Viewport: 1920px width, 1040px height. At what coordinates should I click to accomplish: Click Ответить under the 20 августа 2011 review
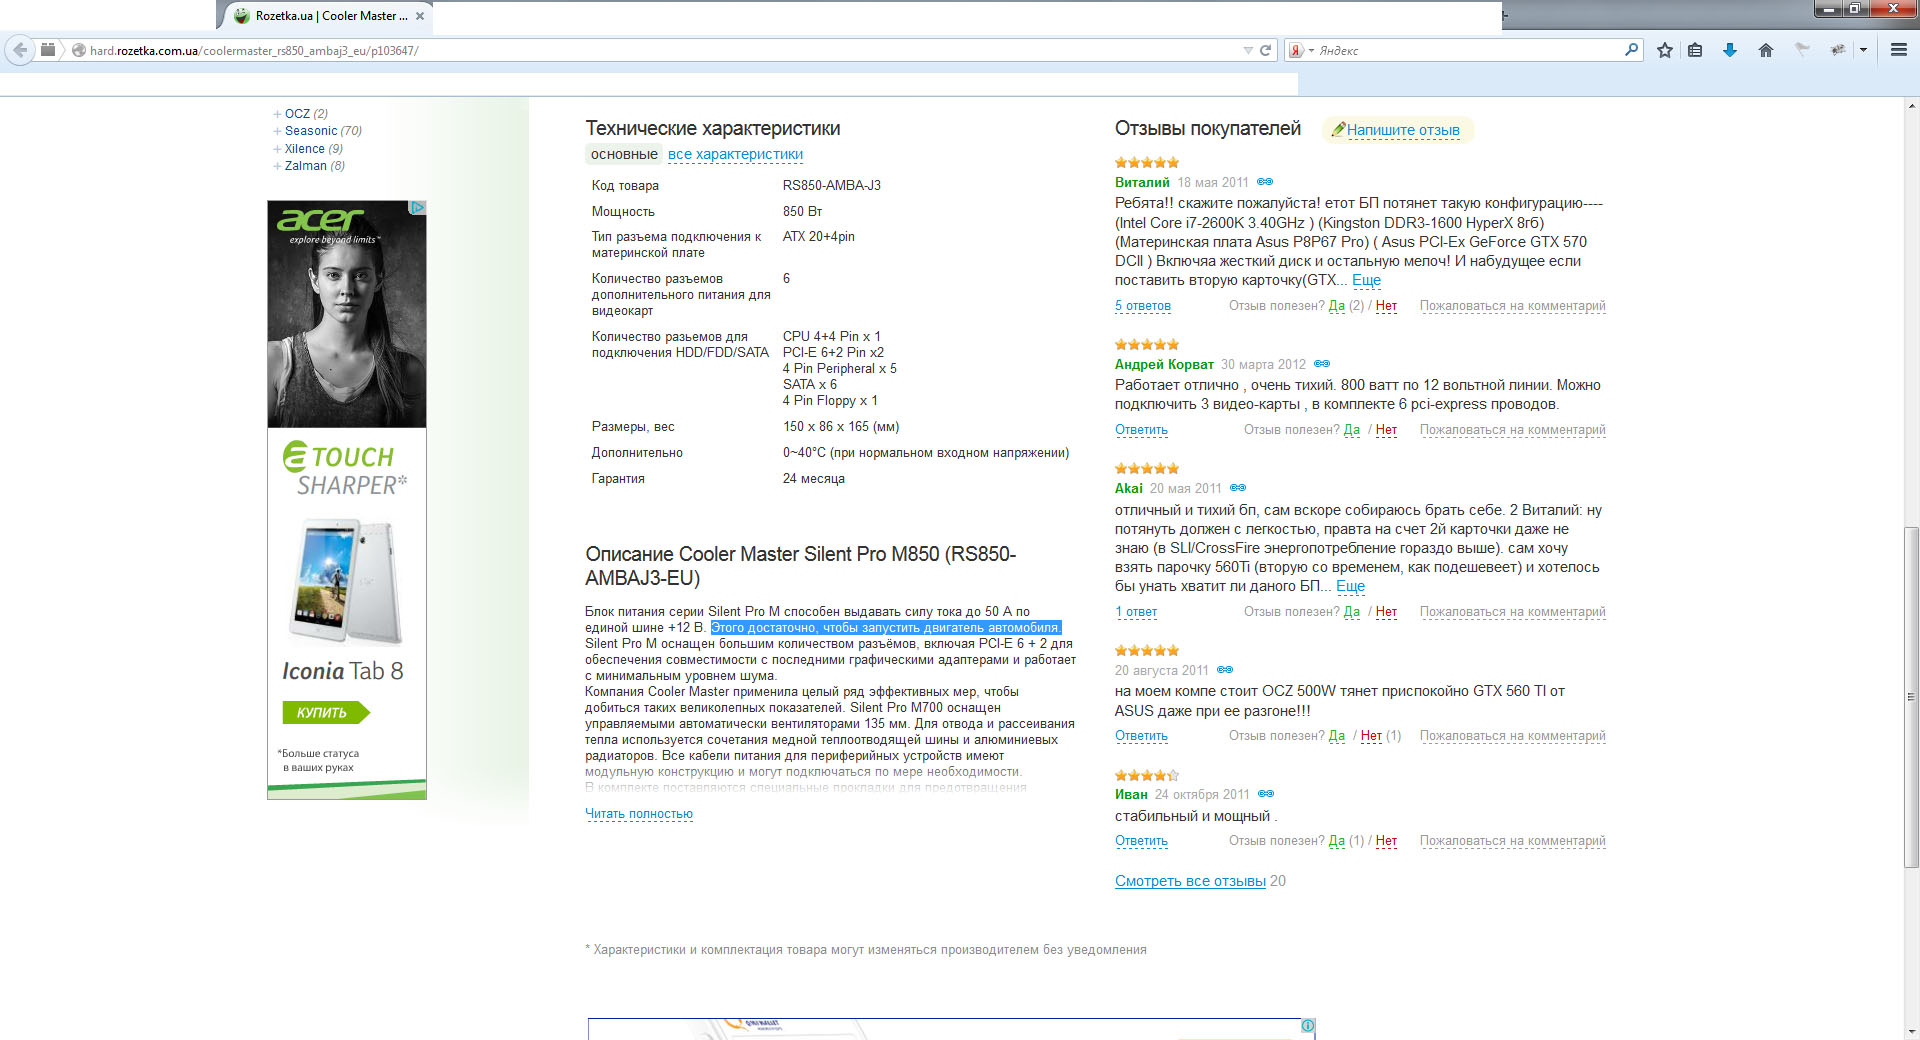pos(1141,736)
